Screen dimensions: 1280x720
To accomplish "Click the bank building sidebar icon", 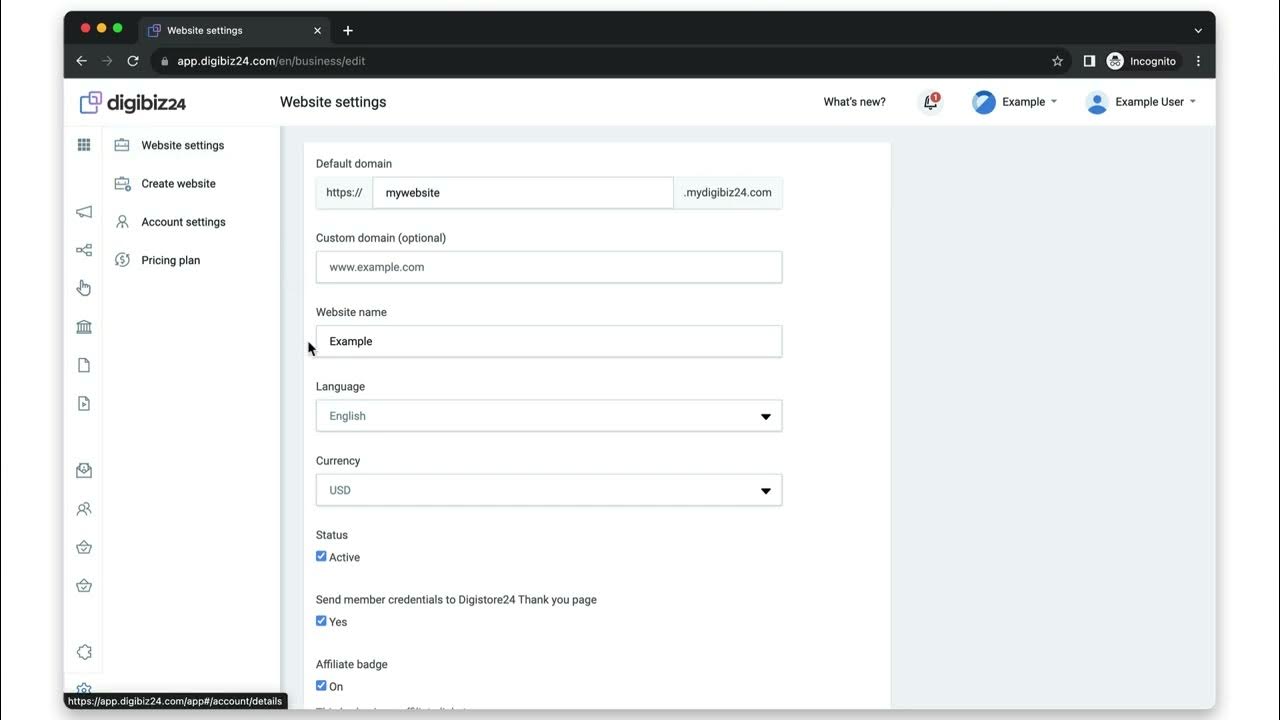I will 84,327.
